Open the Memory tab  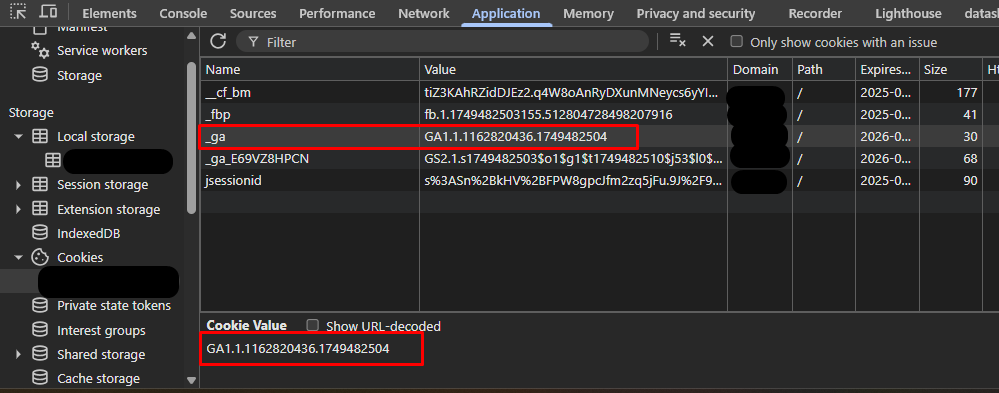588,13
